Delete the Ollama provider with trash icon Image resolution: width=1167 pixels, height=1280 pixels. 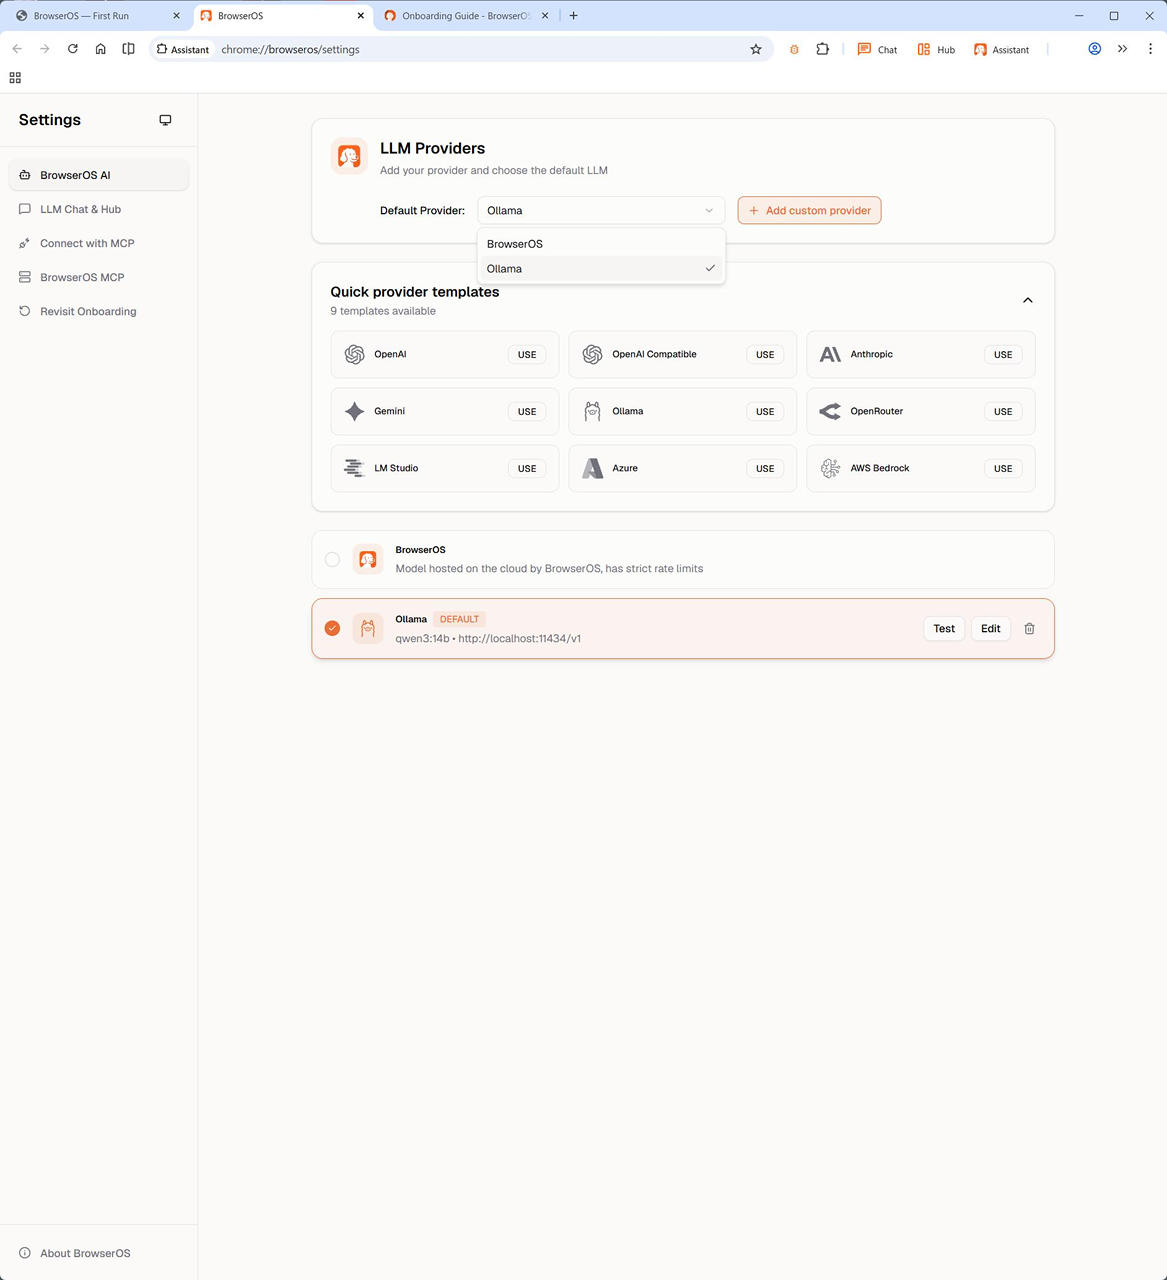pos(1029,629)
